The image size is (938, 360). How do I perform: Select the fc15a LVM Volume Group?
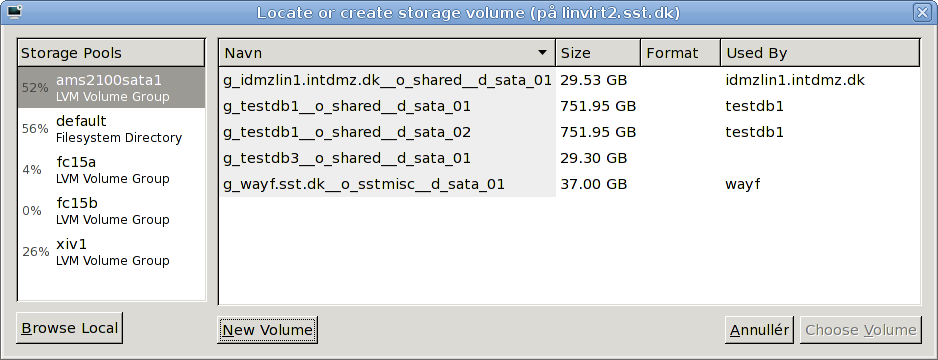pos(111,170)
